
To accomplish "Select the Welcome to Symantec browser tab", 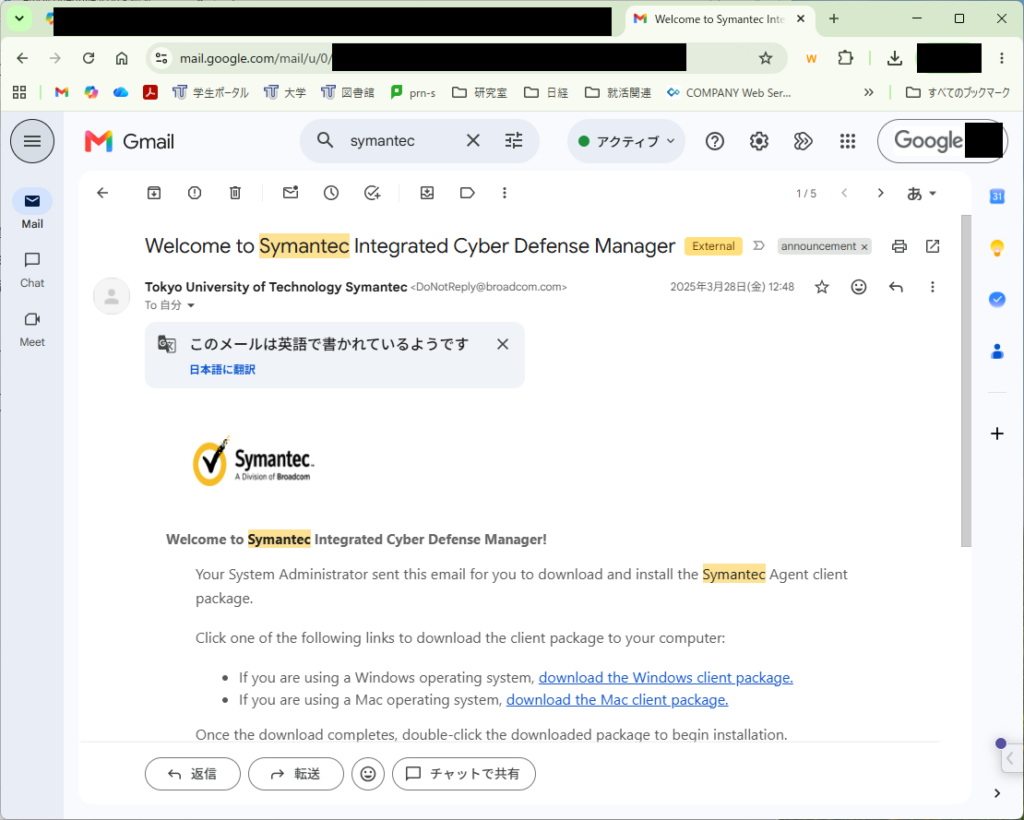I will pyautogui.click(x=720, y=19).
